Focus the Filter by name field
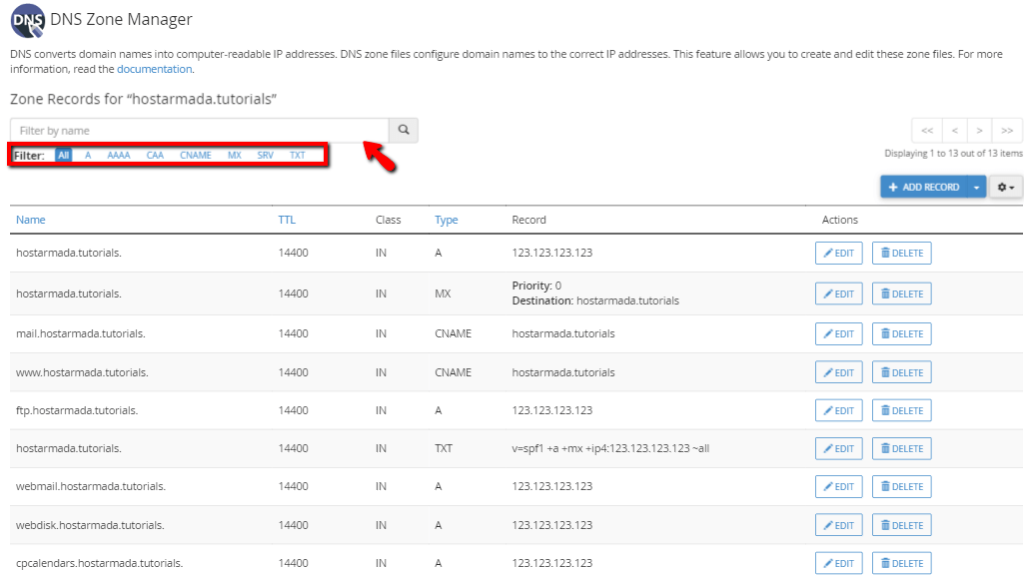 (200, 130)
